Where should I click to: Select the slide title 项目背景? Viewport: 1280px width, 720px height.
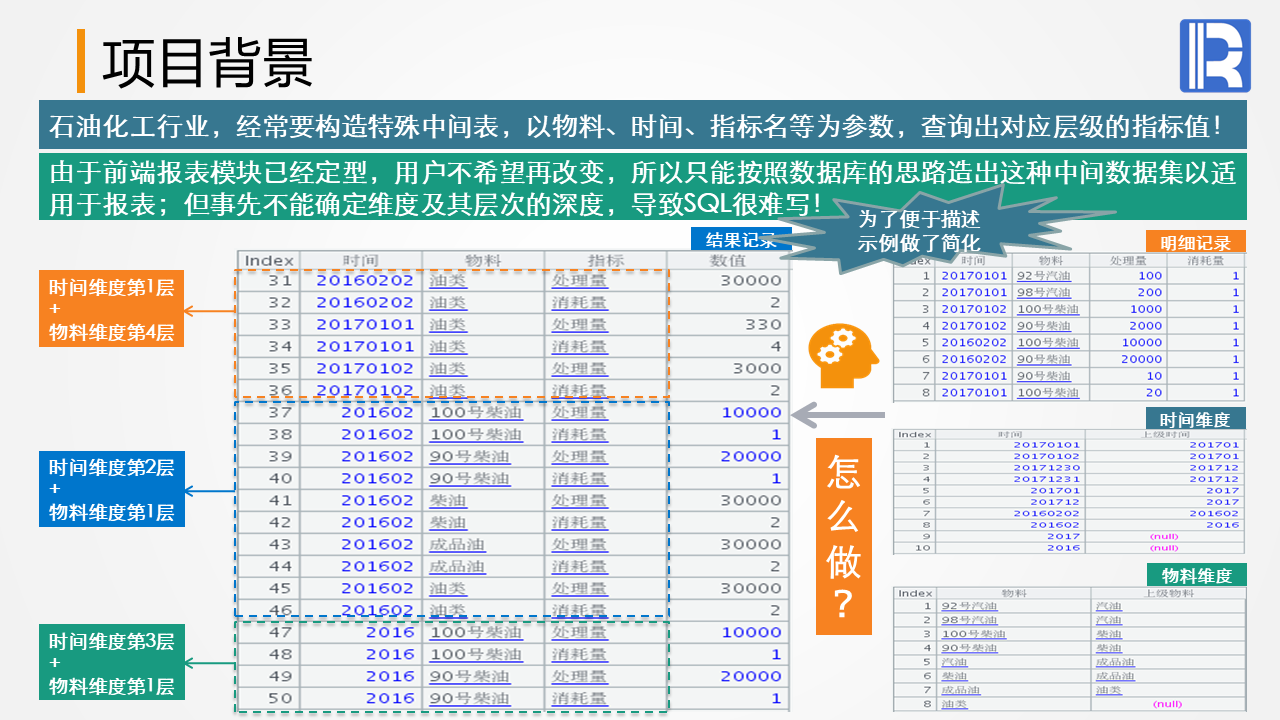click(208, 62)
